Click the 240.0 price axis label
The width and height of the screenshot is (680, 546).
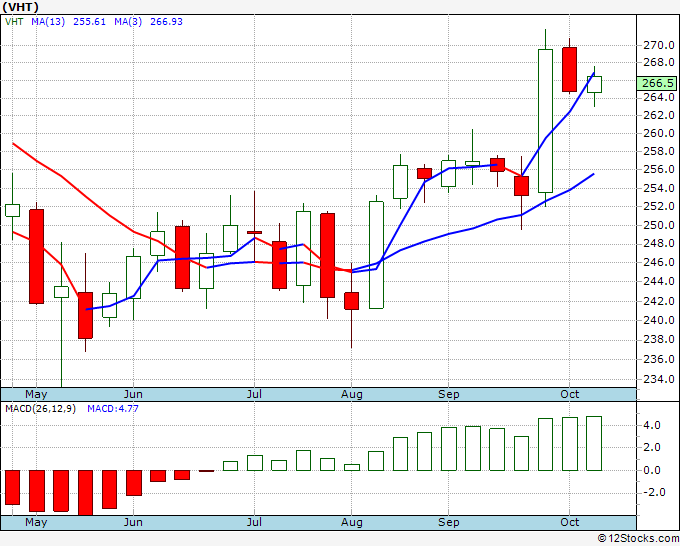tap(659, 320)
